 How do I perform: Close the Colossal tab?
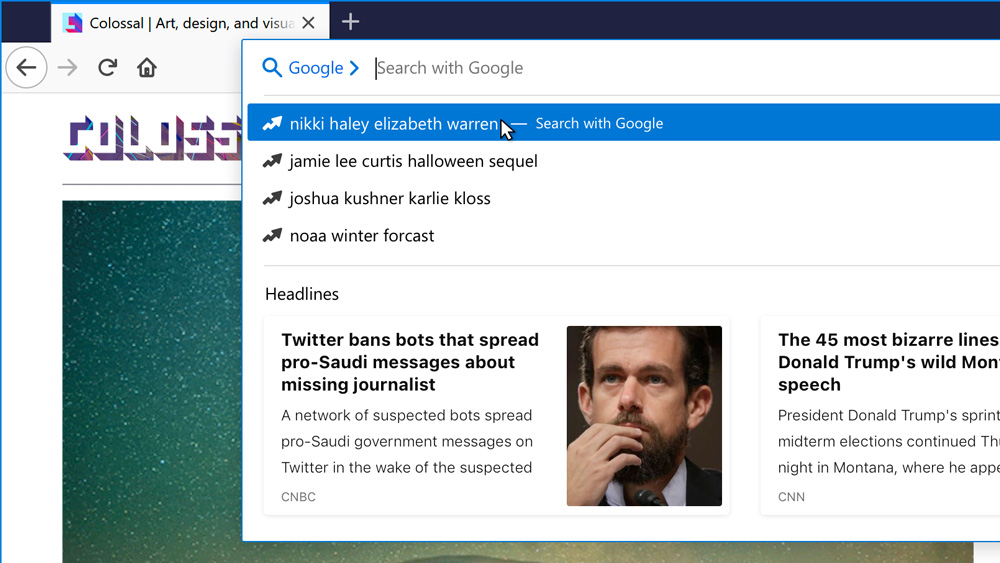(x=309, y=23)
